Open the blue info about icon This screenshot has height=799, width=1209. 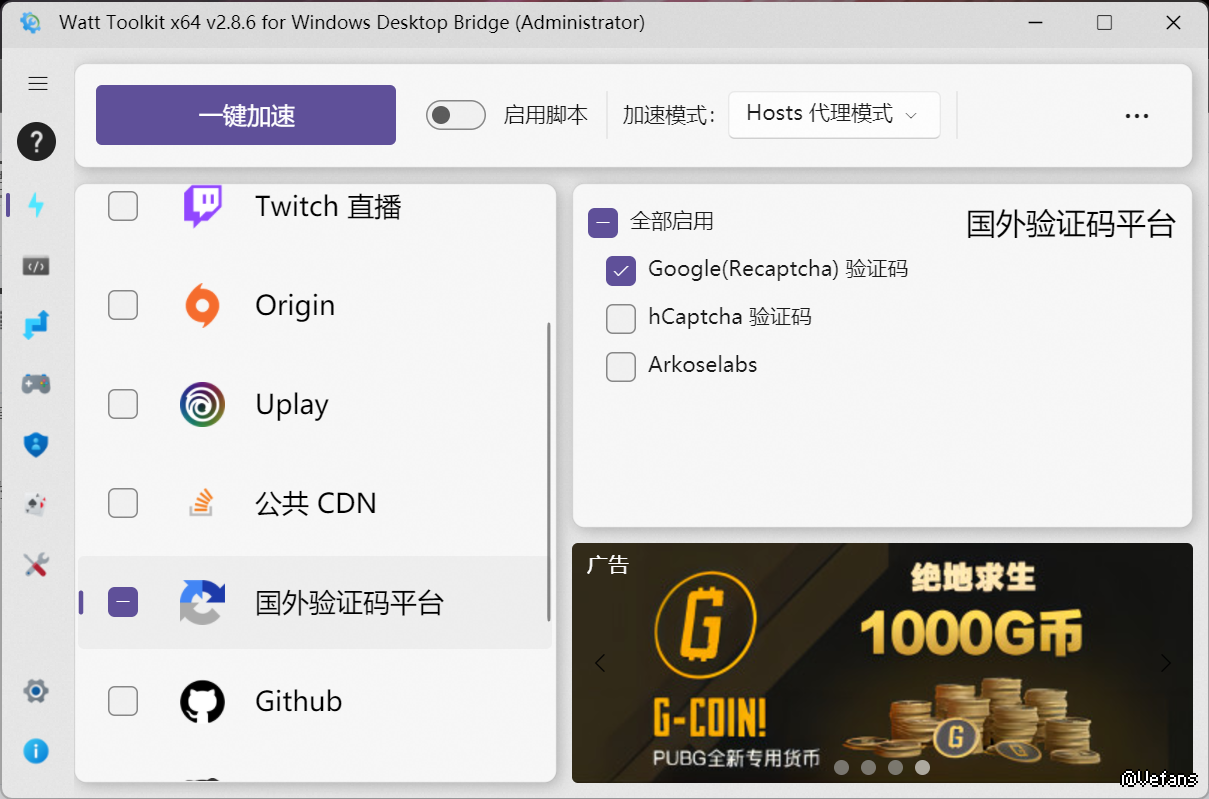[36, 750]
